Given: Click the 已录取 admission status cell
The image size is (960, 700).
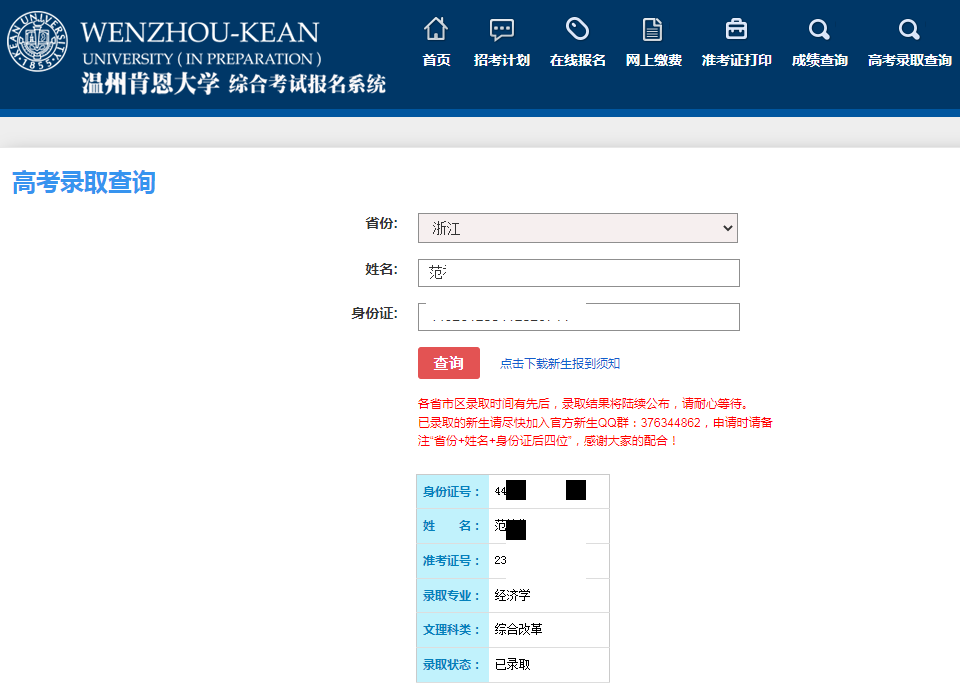Looking at the screenshot, I should 513,665.
